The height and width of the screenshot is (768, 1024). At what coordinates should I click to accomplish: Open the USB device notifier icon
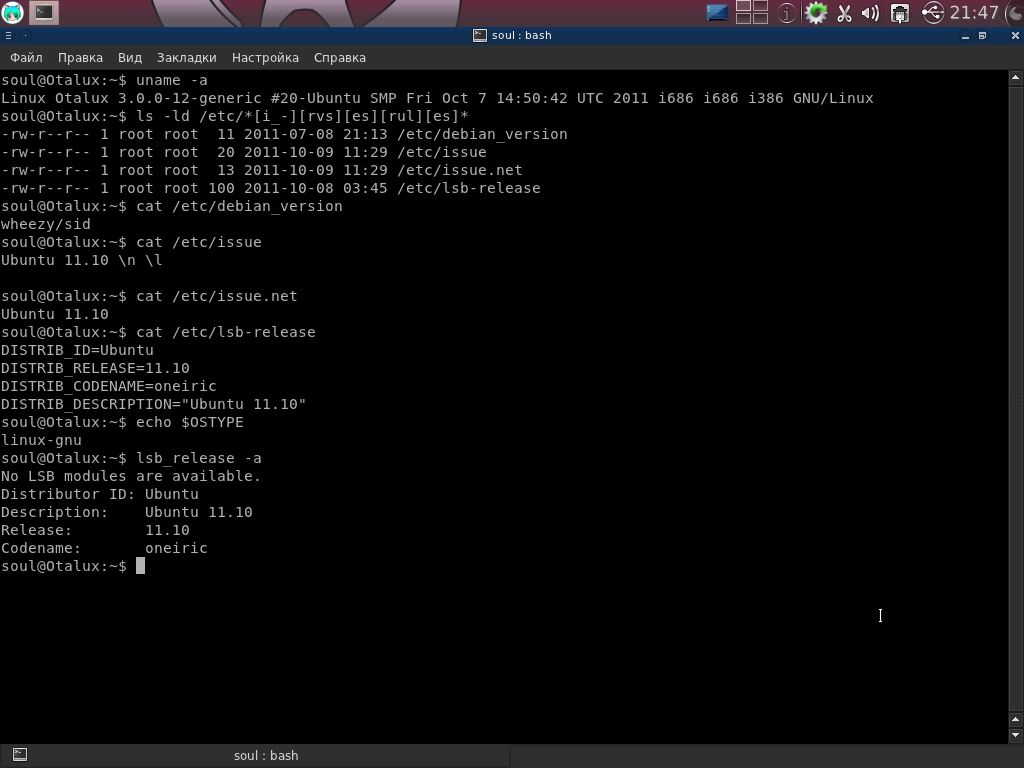point(933,12)
